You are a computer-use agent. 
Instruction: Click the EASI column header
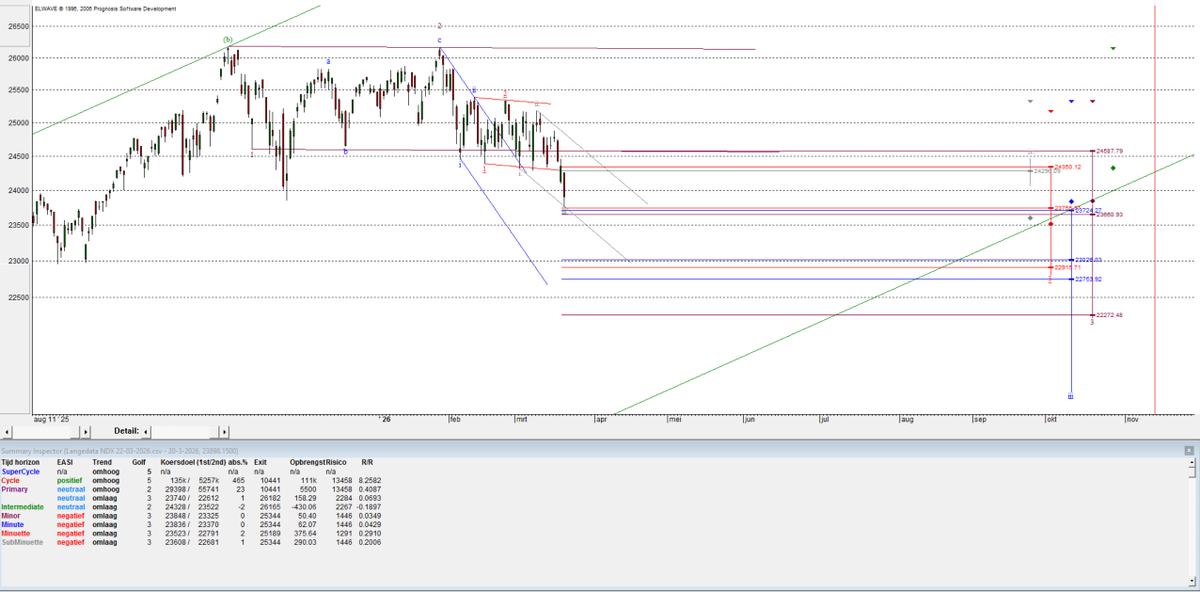pos(66,462)
